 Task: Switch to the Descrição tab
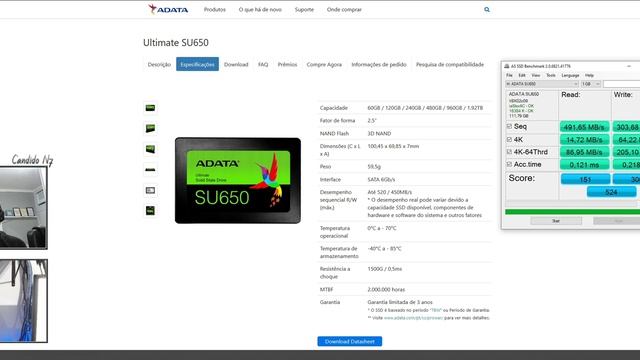coord(159,64)
